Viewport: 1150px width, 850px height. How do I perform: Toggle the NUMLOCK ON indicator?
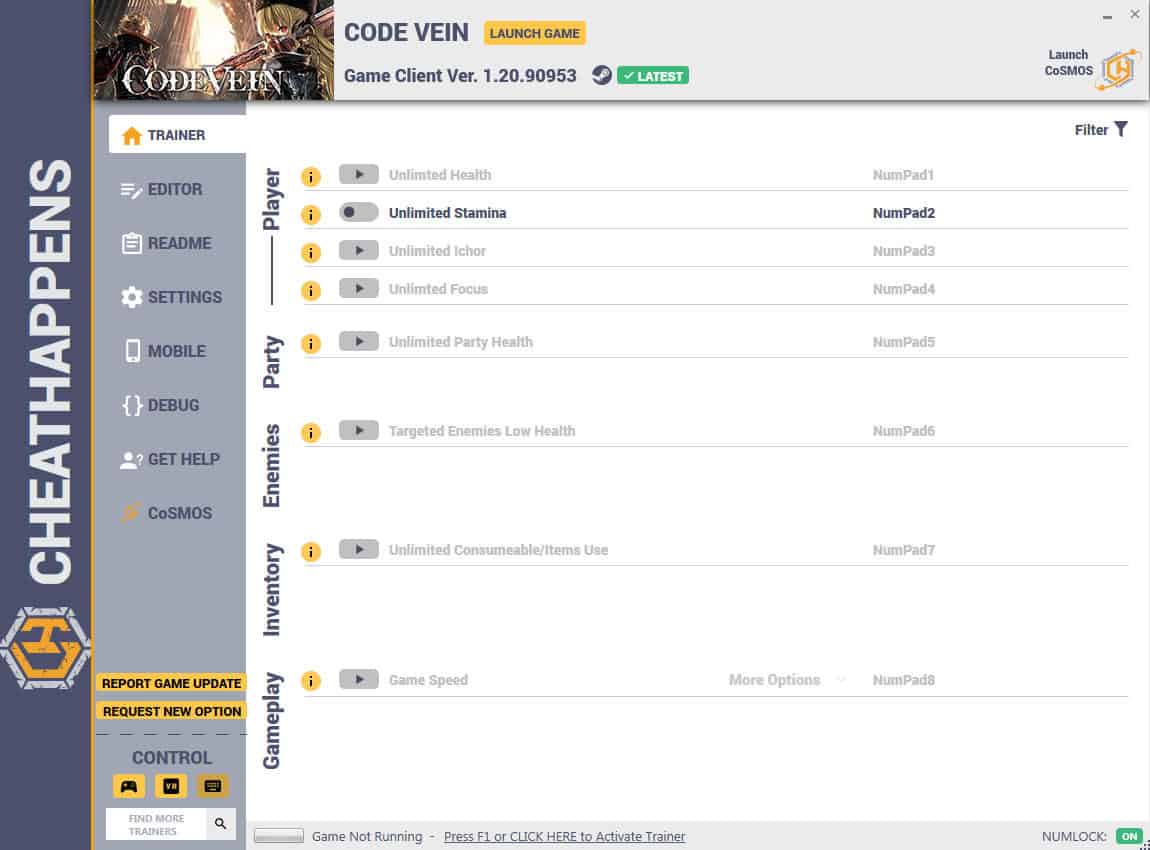pos(1129,836)
